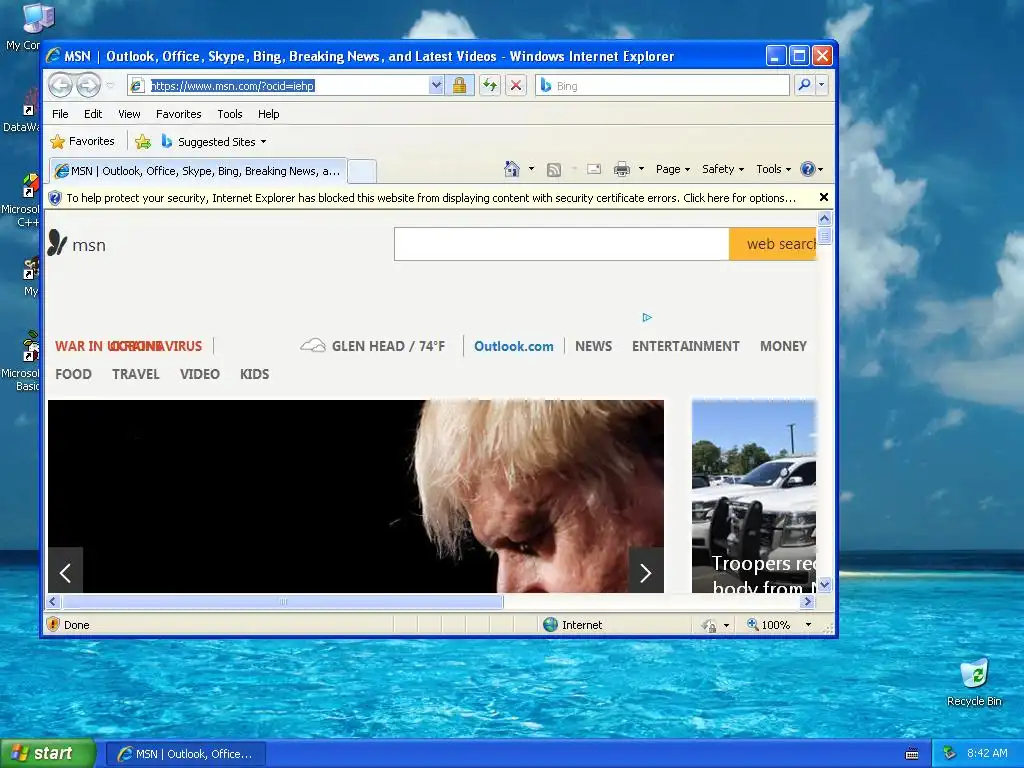Open the View menu
The width and height of the screenshot is (1024, 768).
(129, 114)
